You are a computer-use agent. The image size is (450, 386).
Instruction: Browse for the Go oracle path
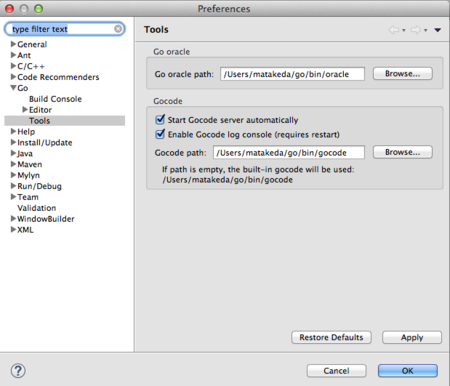403,74
